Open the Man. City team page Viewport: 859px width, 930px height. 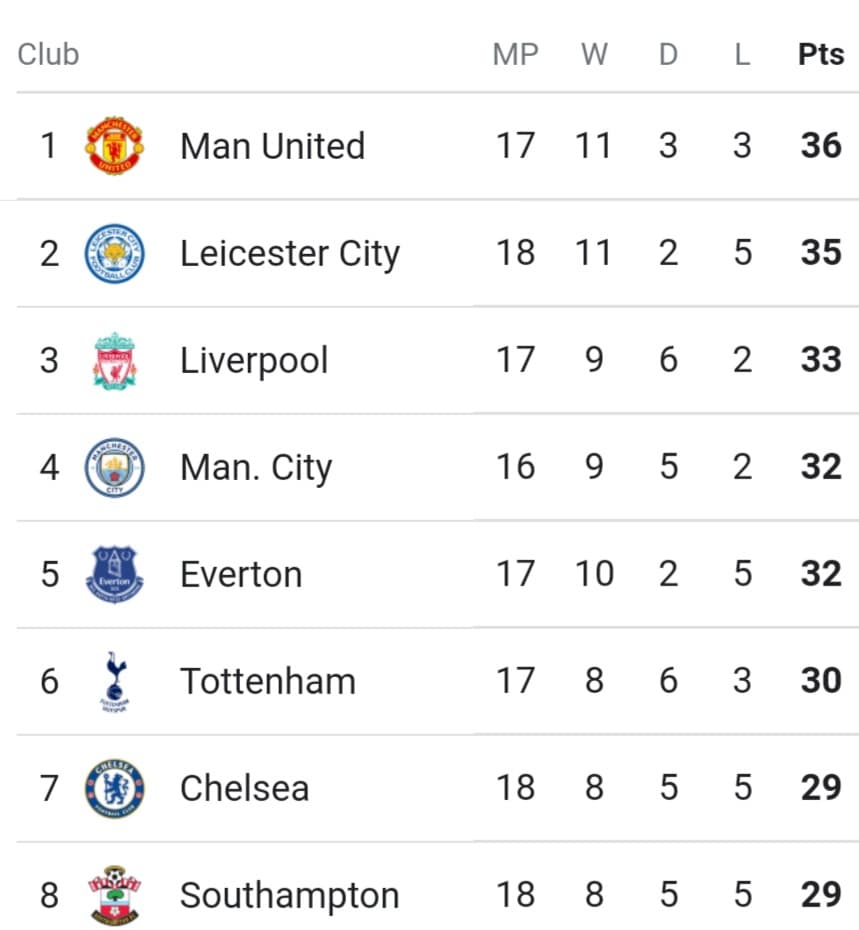[256, 468]
